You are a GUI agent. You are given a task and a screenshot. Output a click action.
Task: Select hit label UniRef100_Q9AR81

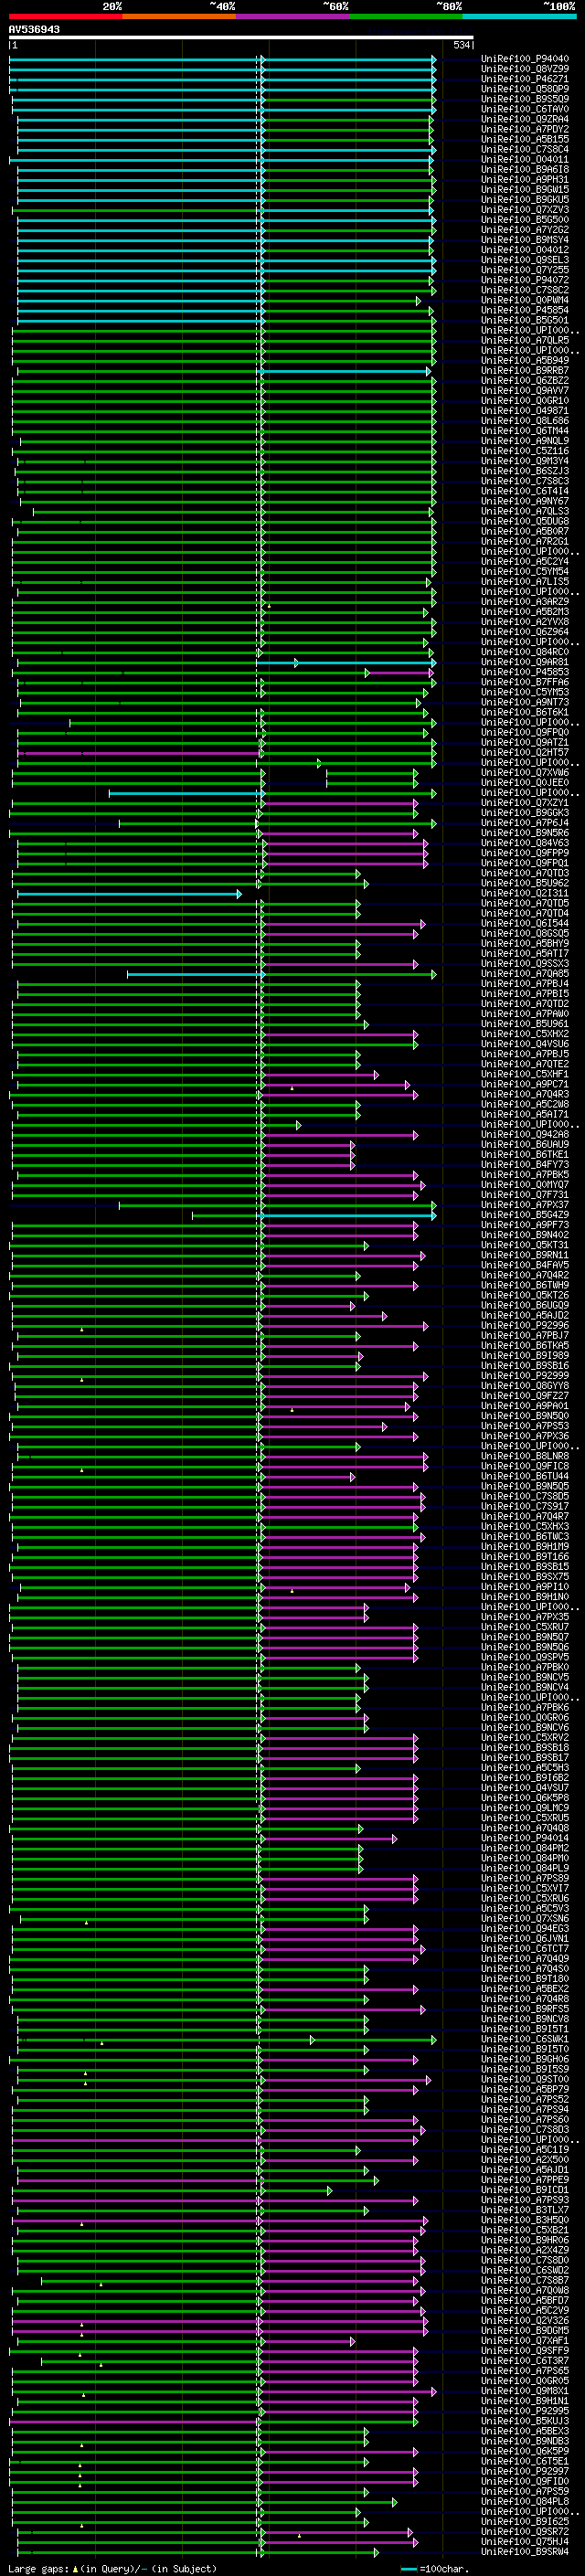(x=525, y=662)
